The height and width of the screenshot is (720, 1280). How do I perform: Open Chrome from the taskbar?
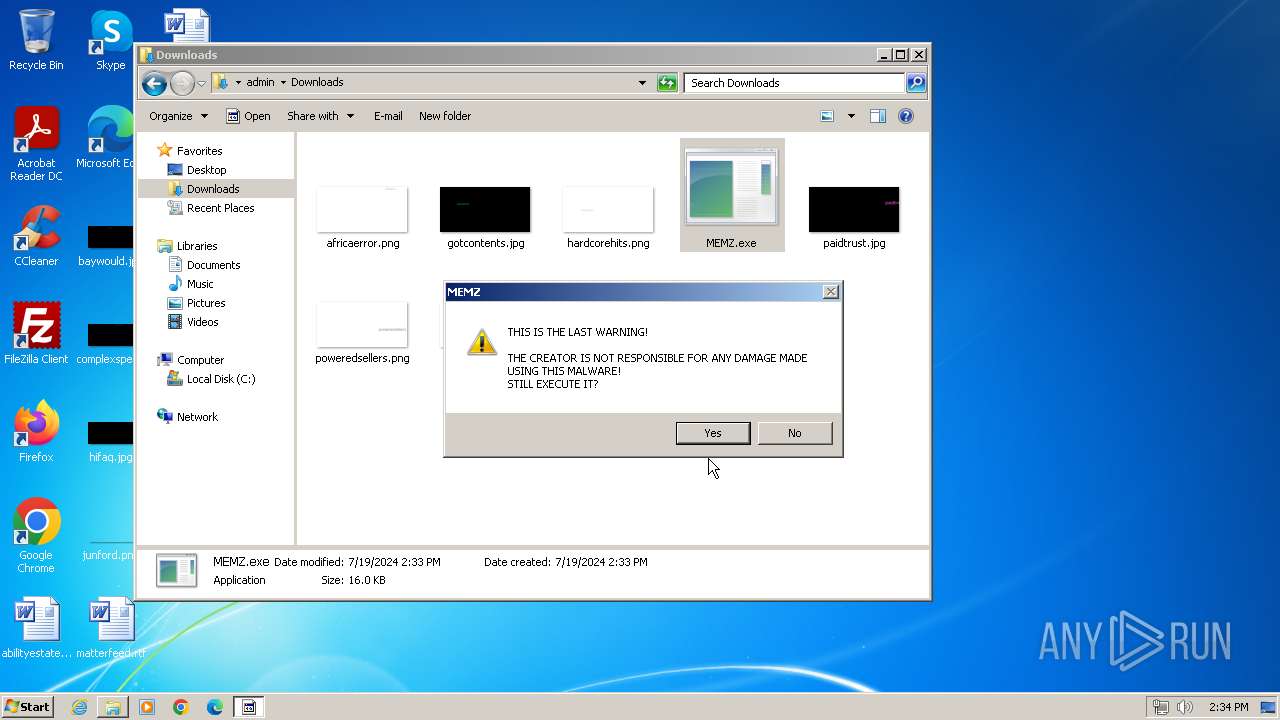[x=181, y=707]
